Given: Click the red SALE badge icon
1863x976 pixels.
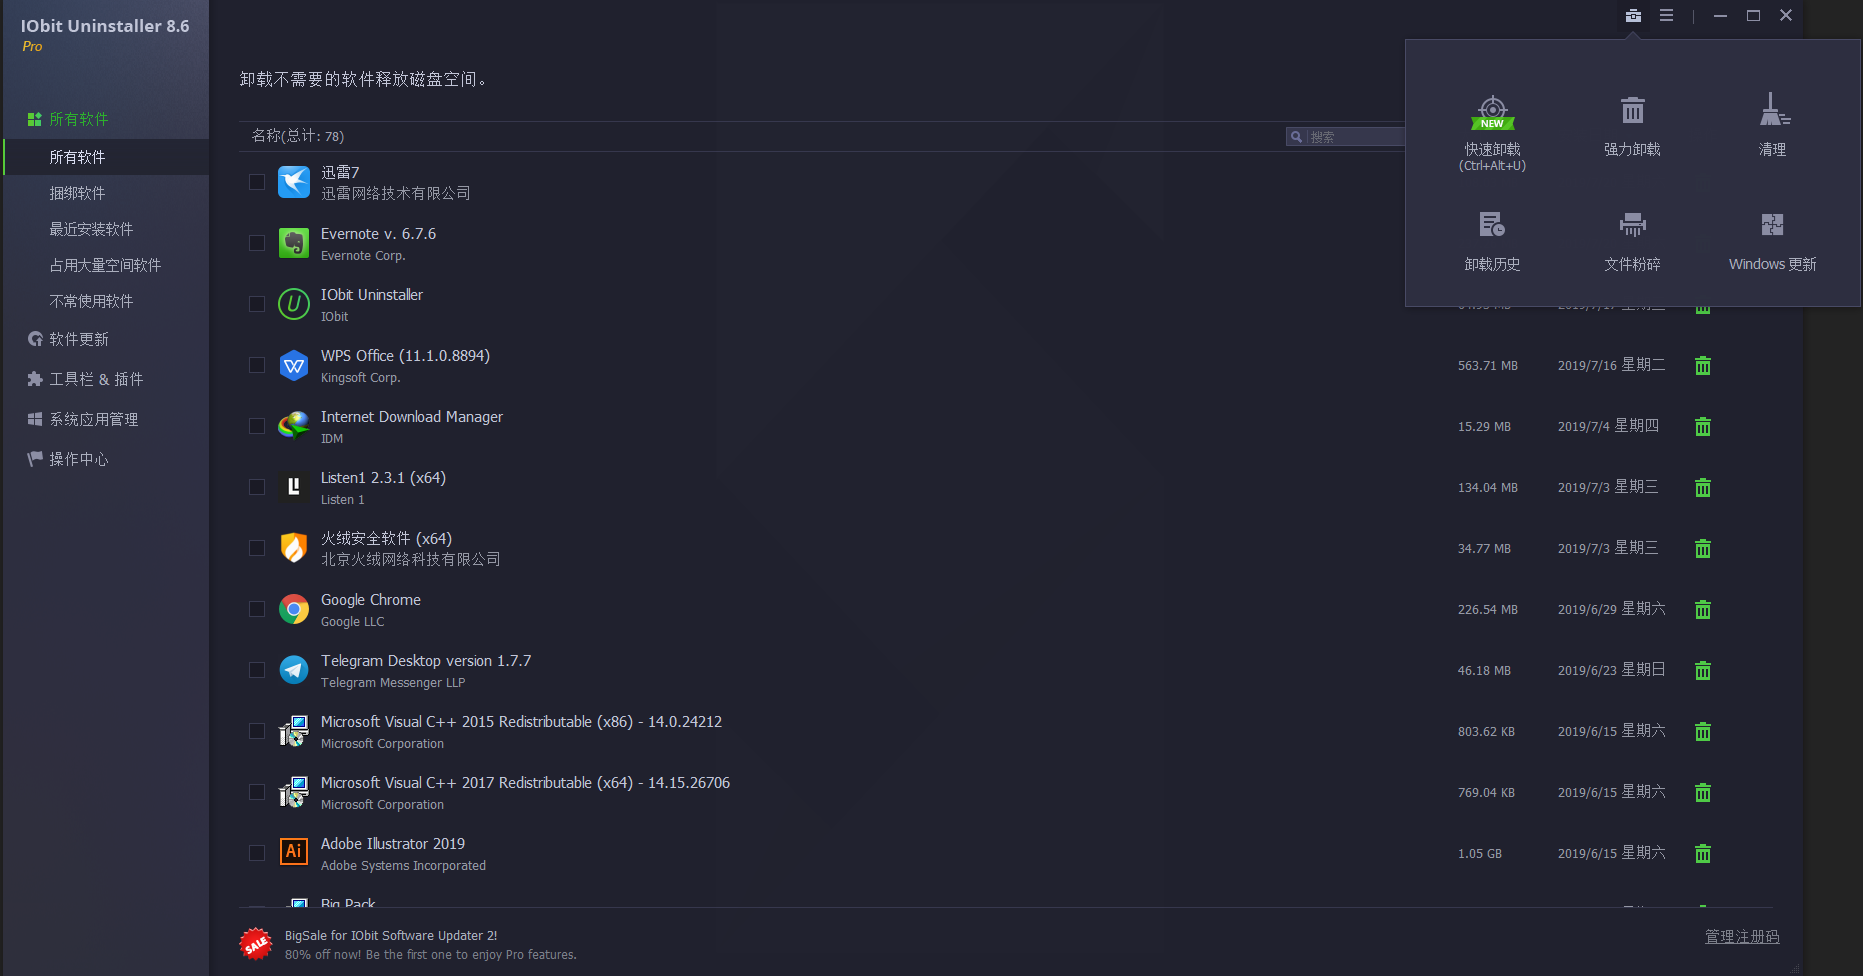Looking at the screenshot, I should point(256,944).
